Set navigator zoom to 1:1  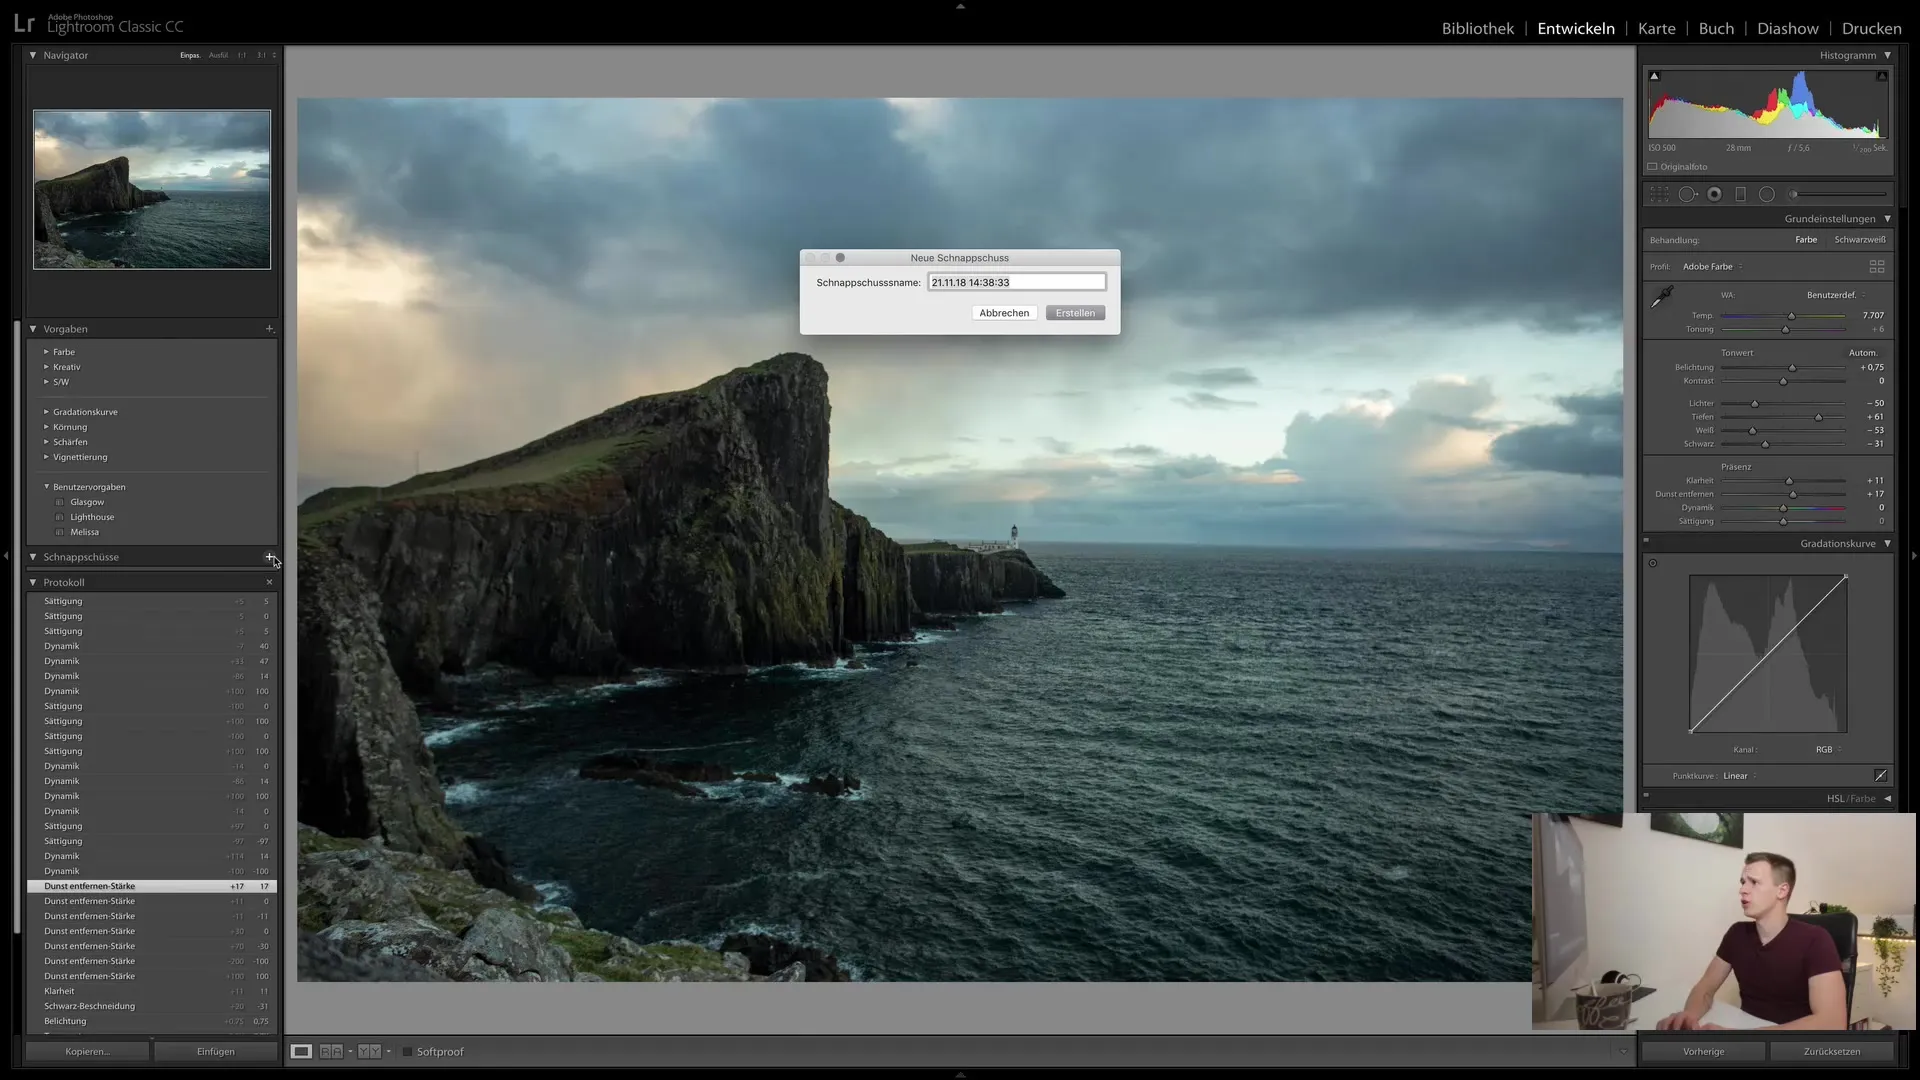click(x=242, y=56)
